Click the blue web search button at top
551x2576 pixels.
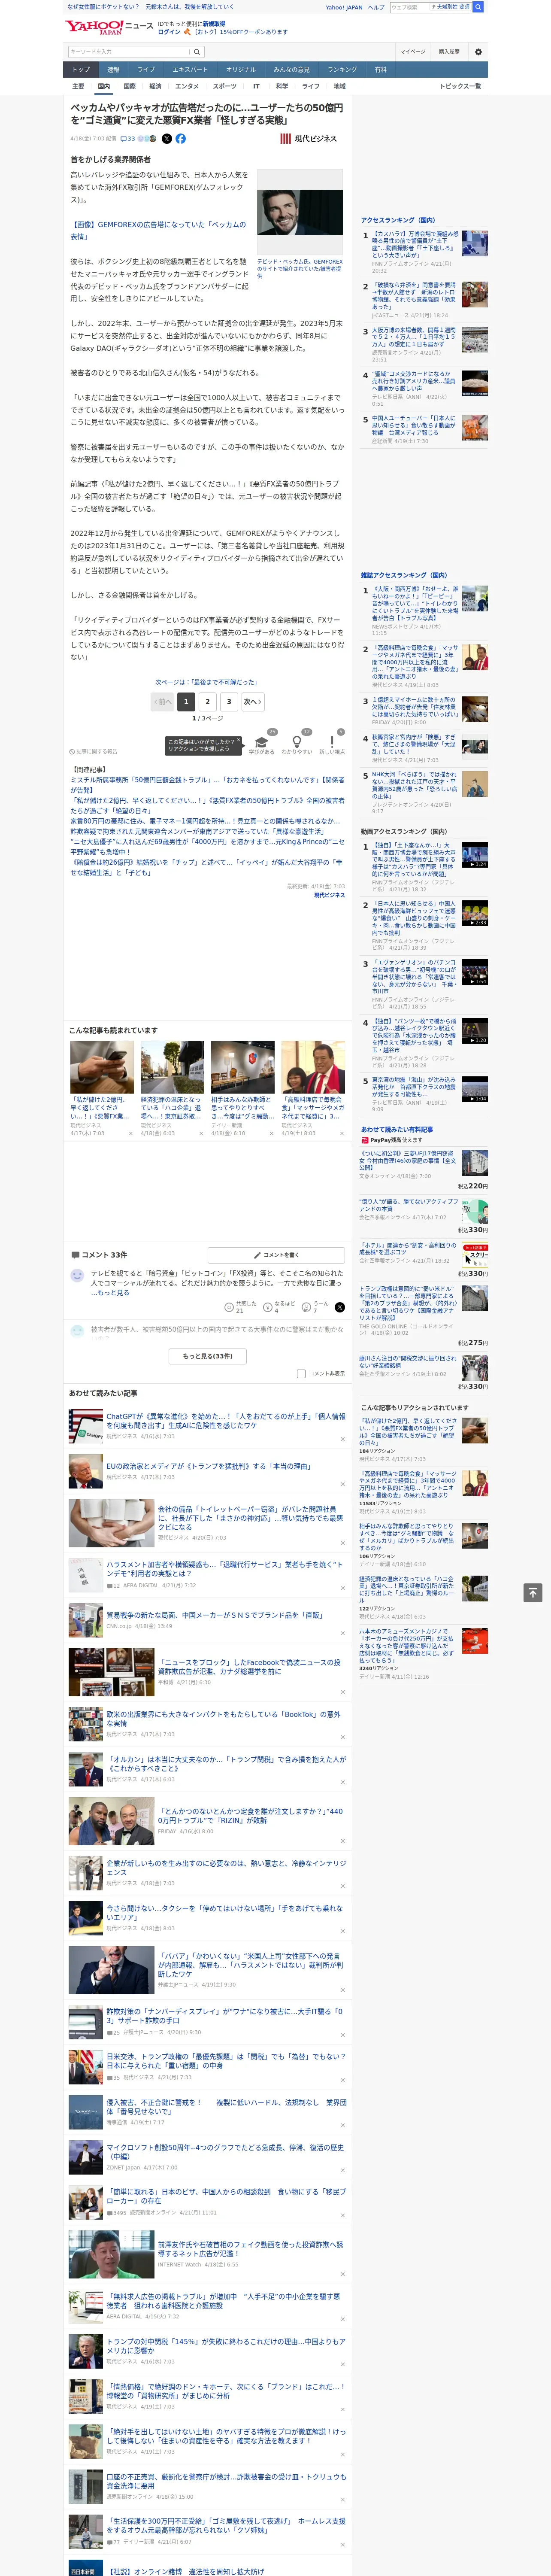tap(478, 7)
